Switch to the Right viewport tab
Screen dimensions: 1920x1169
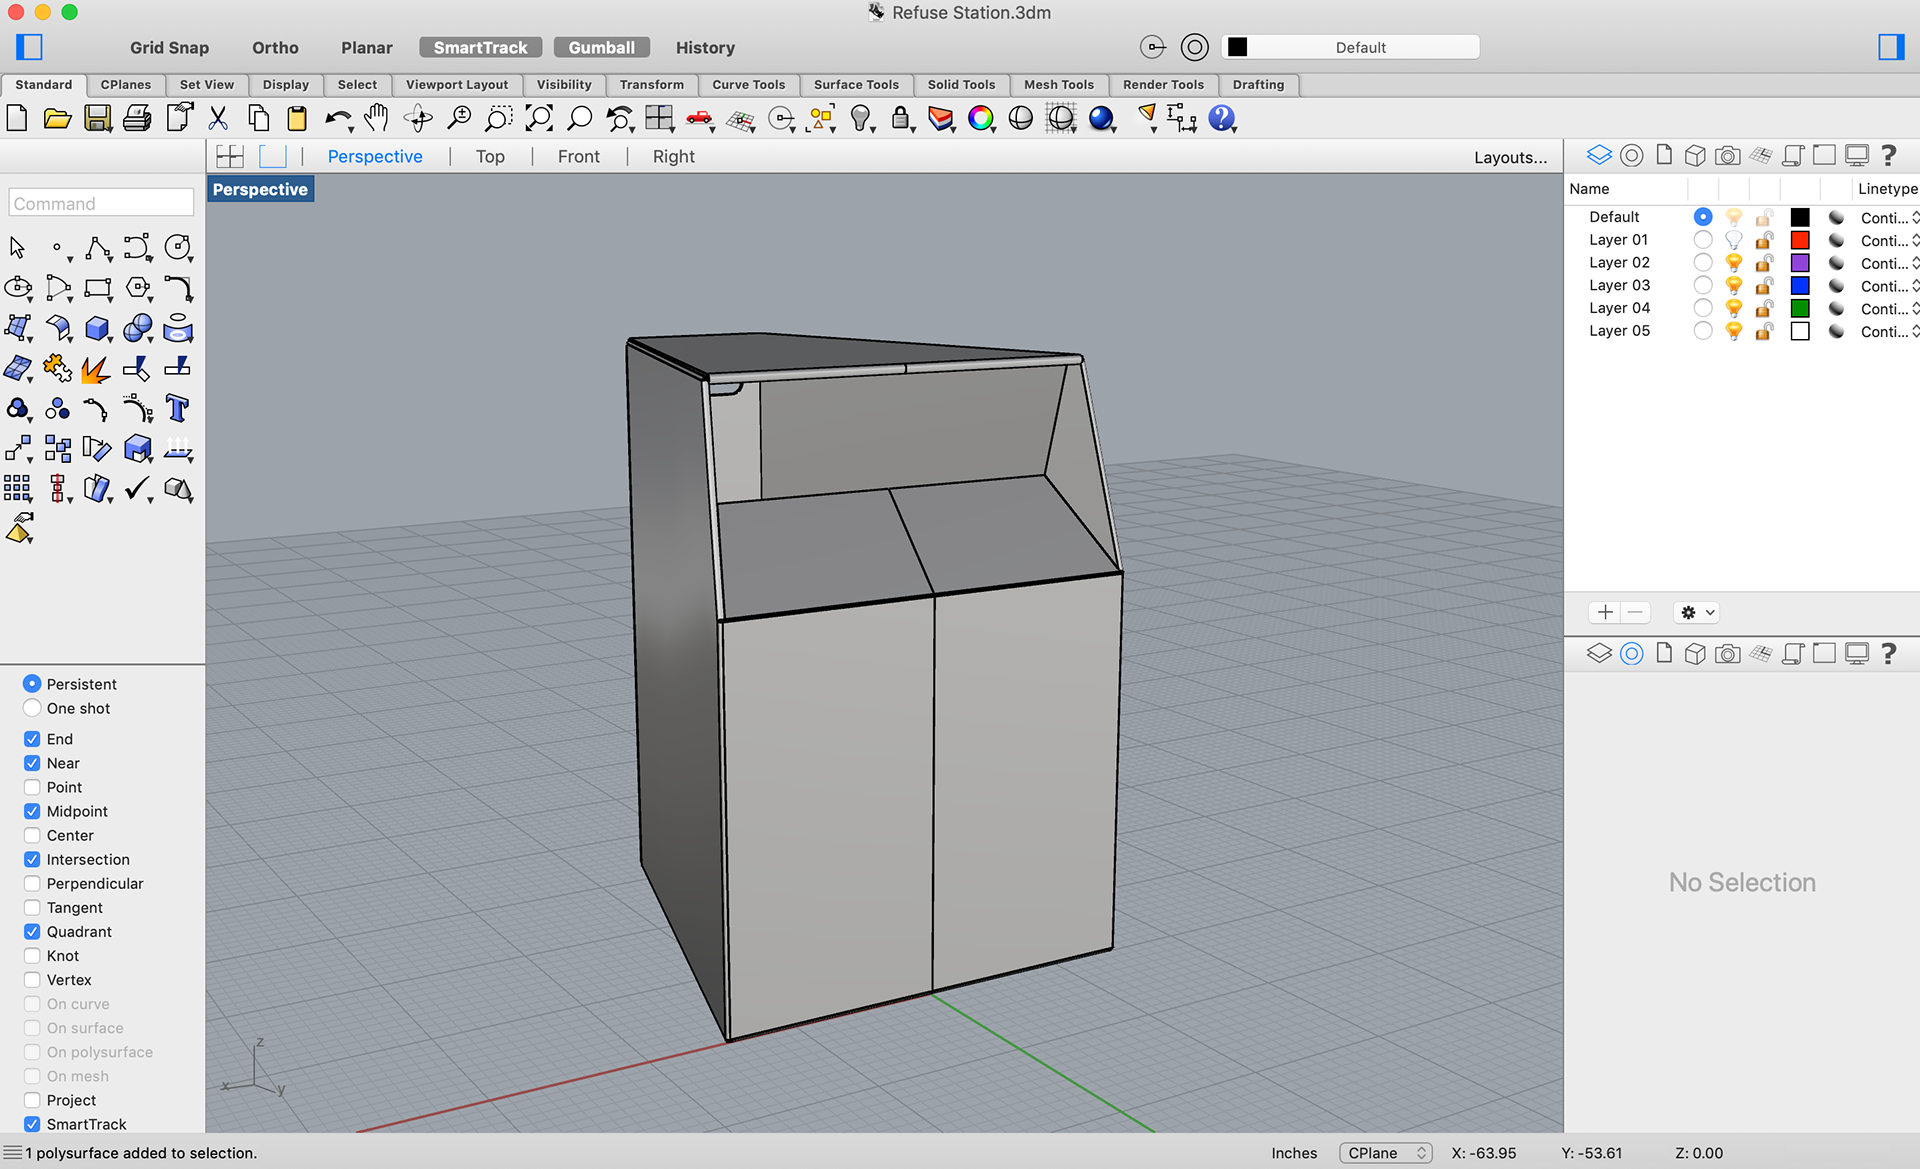pyautogui.click(x=673, y=156)
